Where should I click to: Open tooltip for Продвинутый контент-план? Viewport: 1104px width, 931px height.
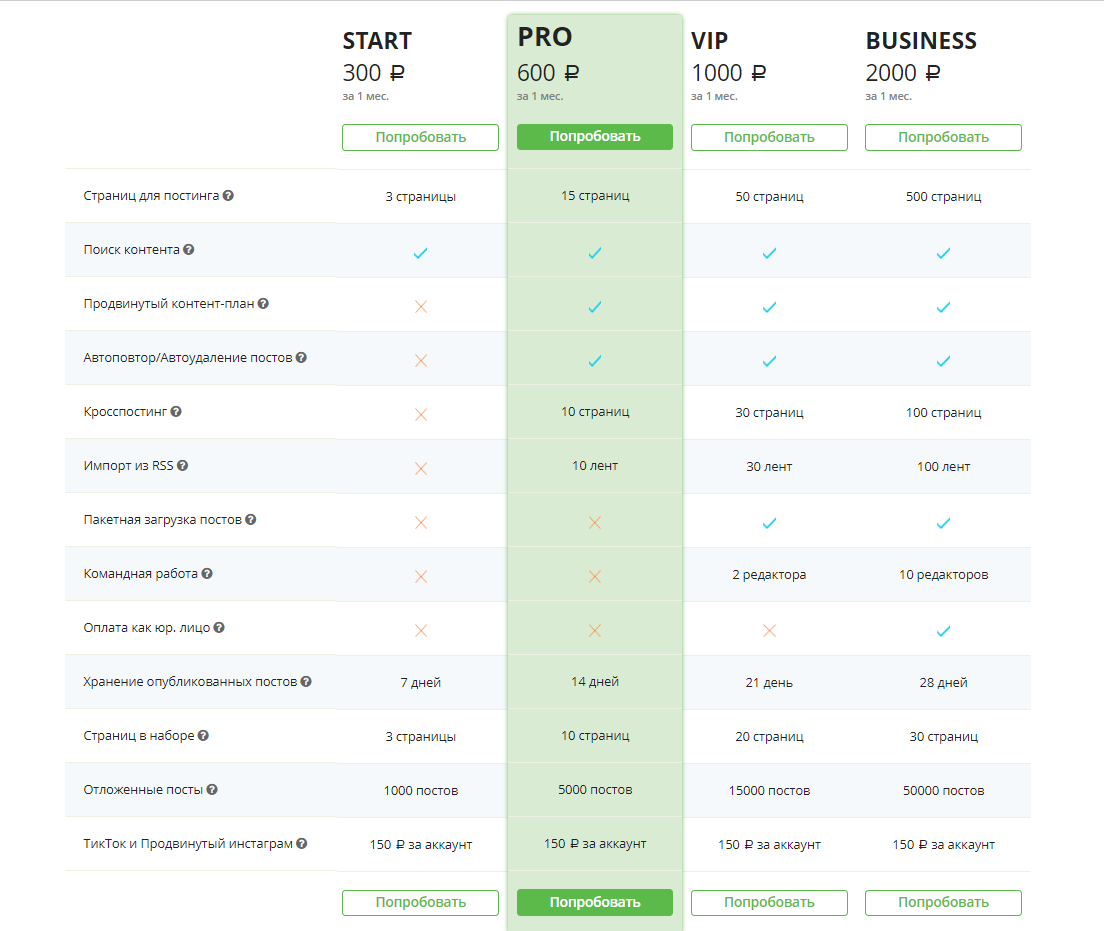(264, 304)
